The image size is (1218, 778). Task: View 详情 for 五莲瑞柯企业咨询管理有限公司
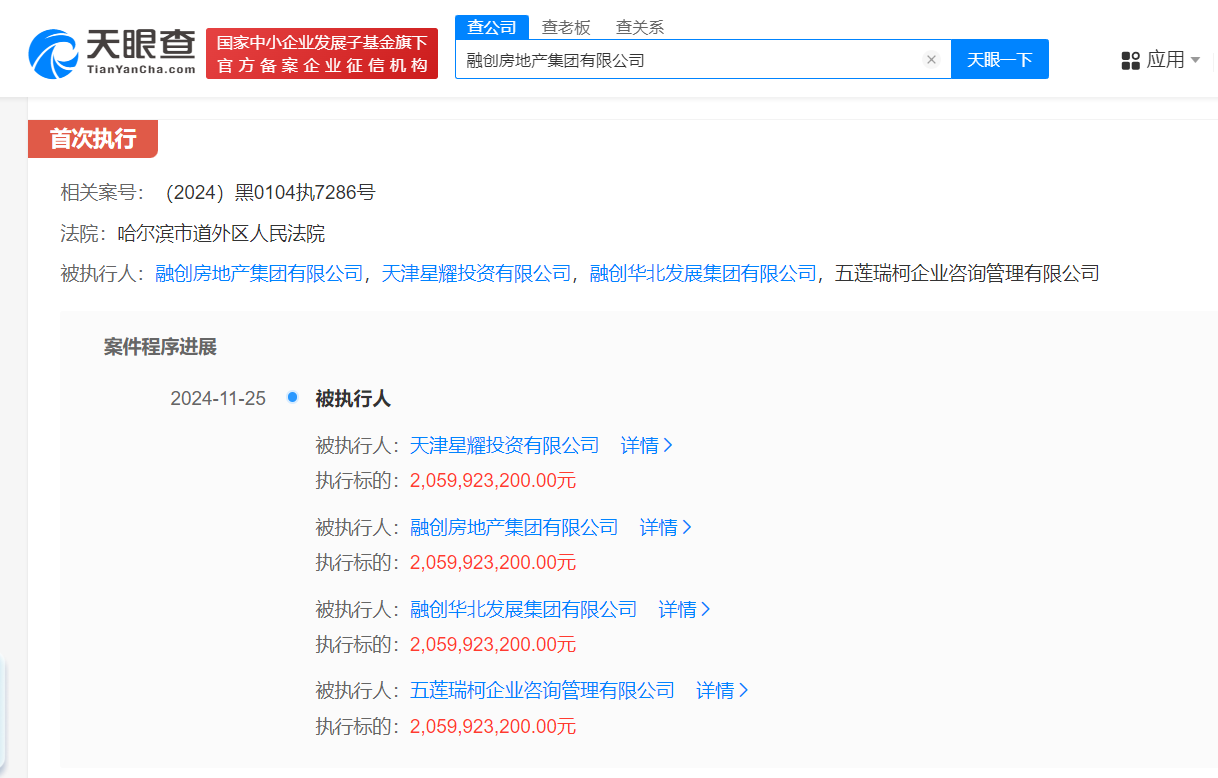(x=723, y=690)
